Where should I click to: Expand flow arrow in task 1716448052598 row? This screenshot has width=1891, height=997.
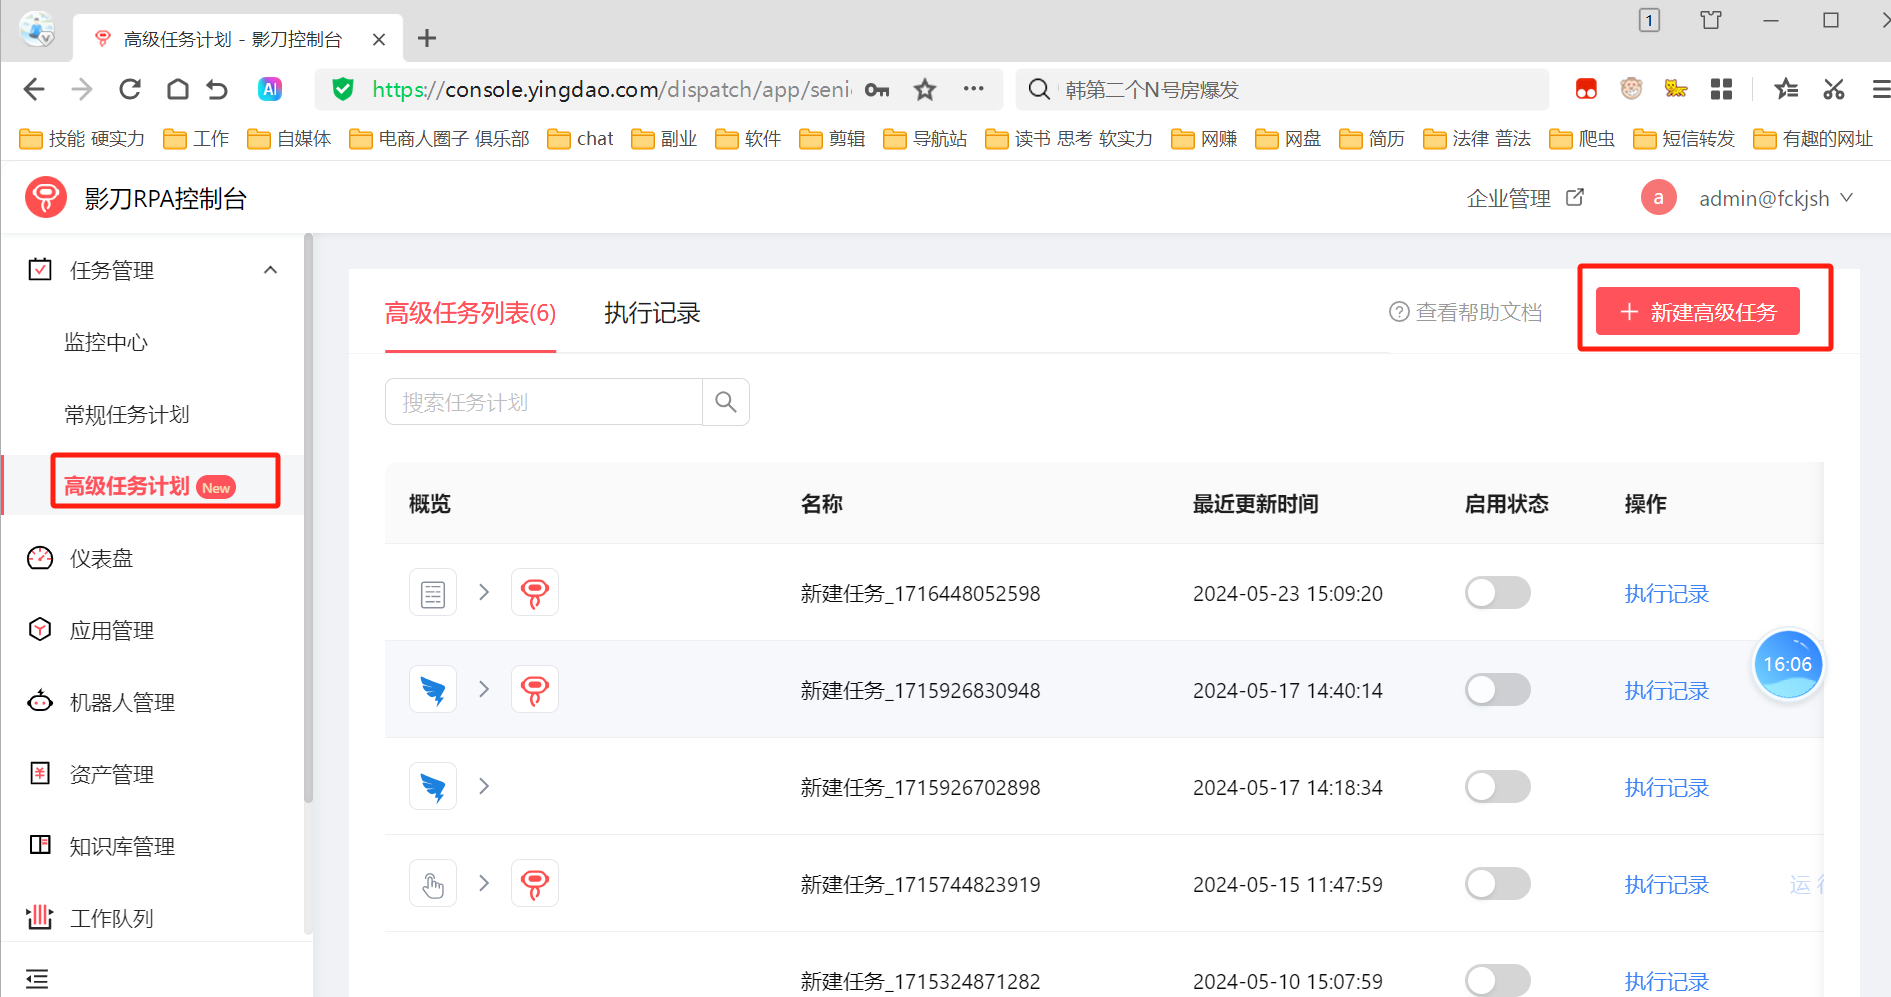484,592
